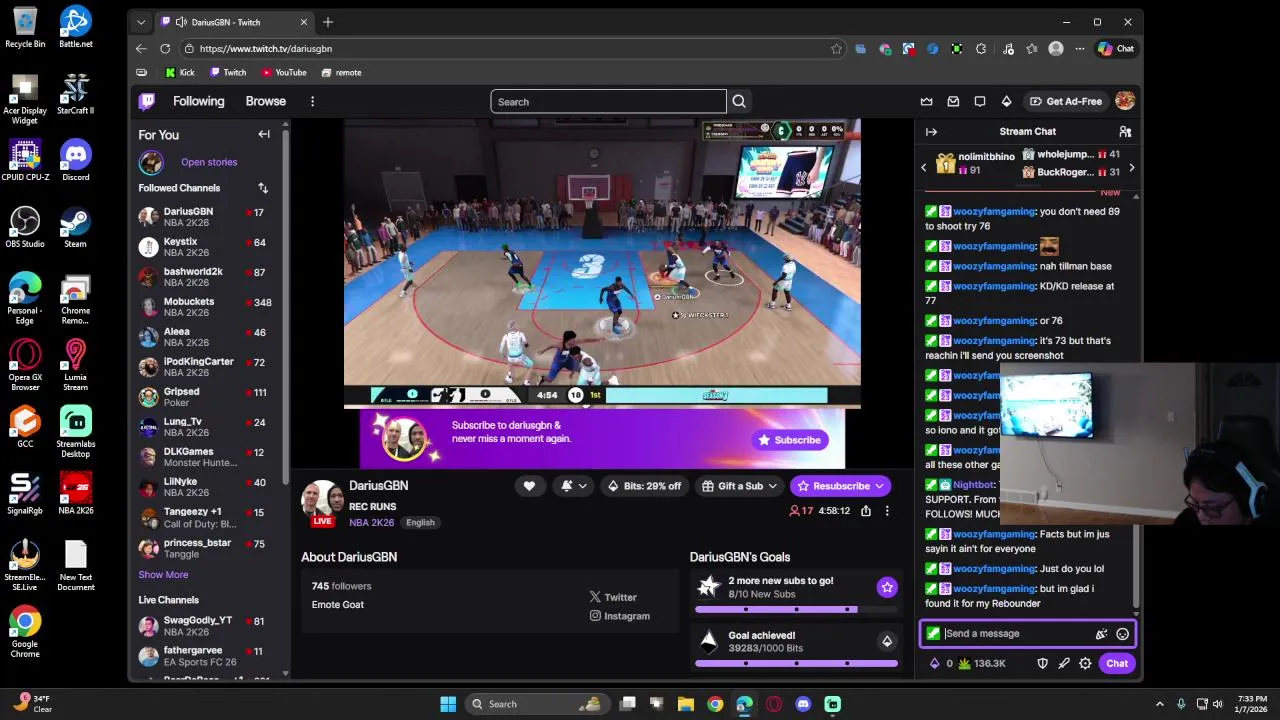
Task: Collapse the For You sidebar arrow
Action: (264, 134)
